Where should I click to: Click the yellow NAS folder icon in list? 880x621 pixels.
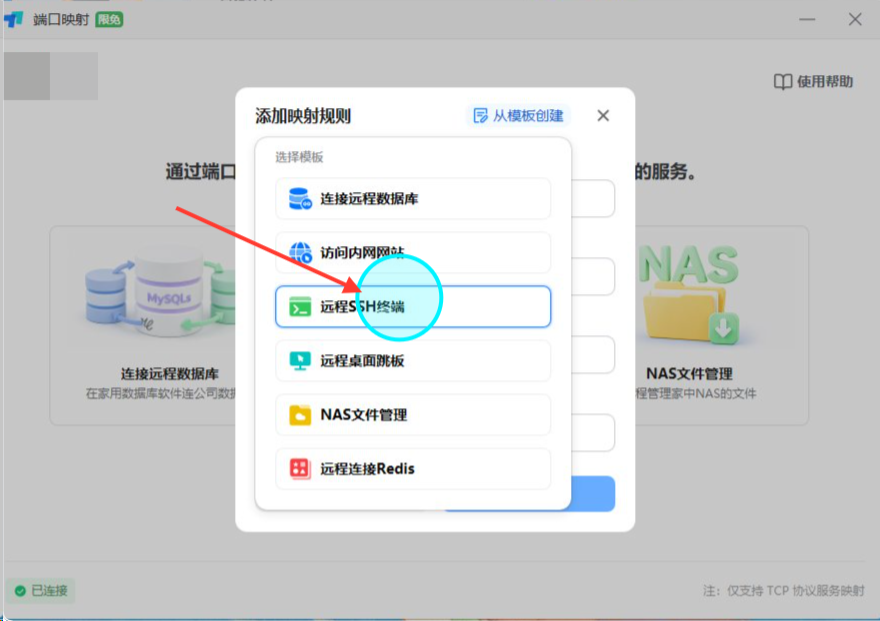click(300, 415)
